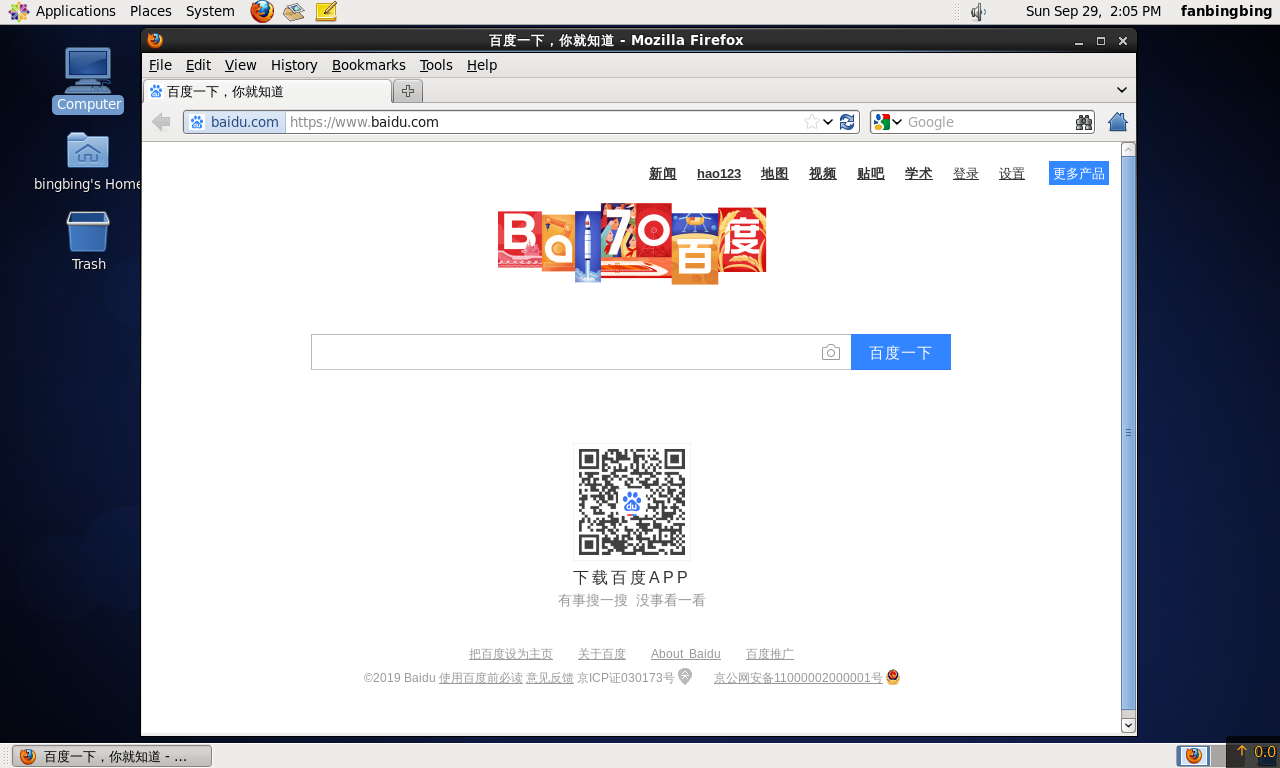This screenshot has height=768, width=1280.
Task: Open the mail client icon in top panel
Action: coord(293,11)
